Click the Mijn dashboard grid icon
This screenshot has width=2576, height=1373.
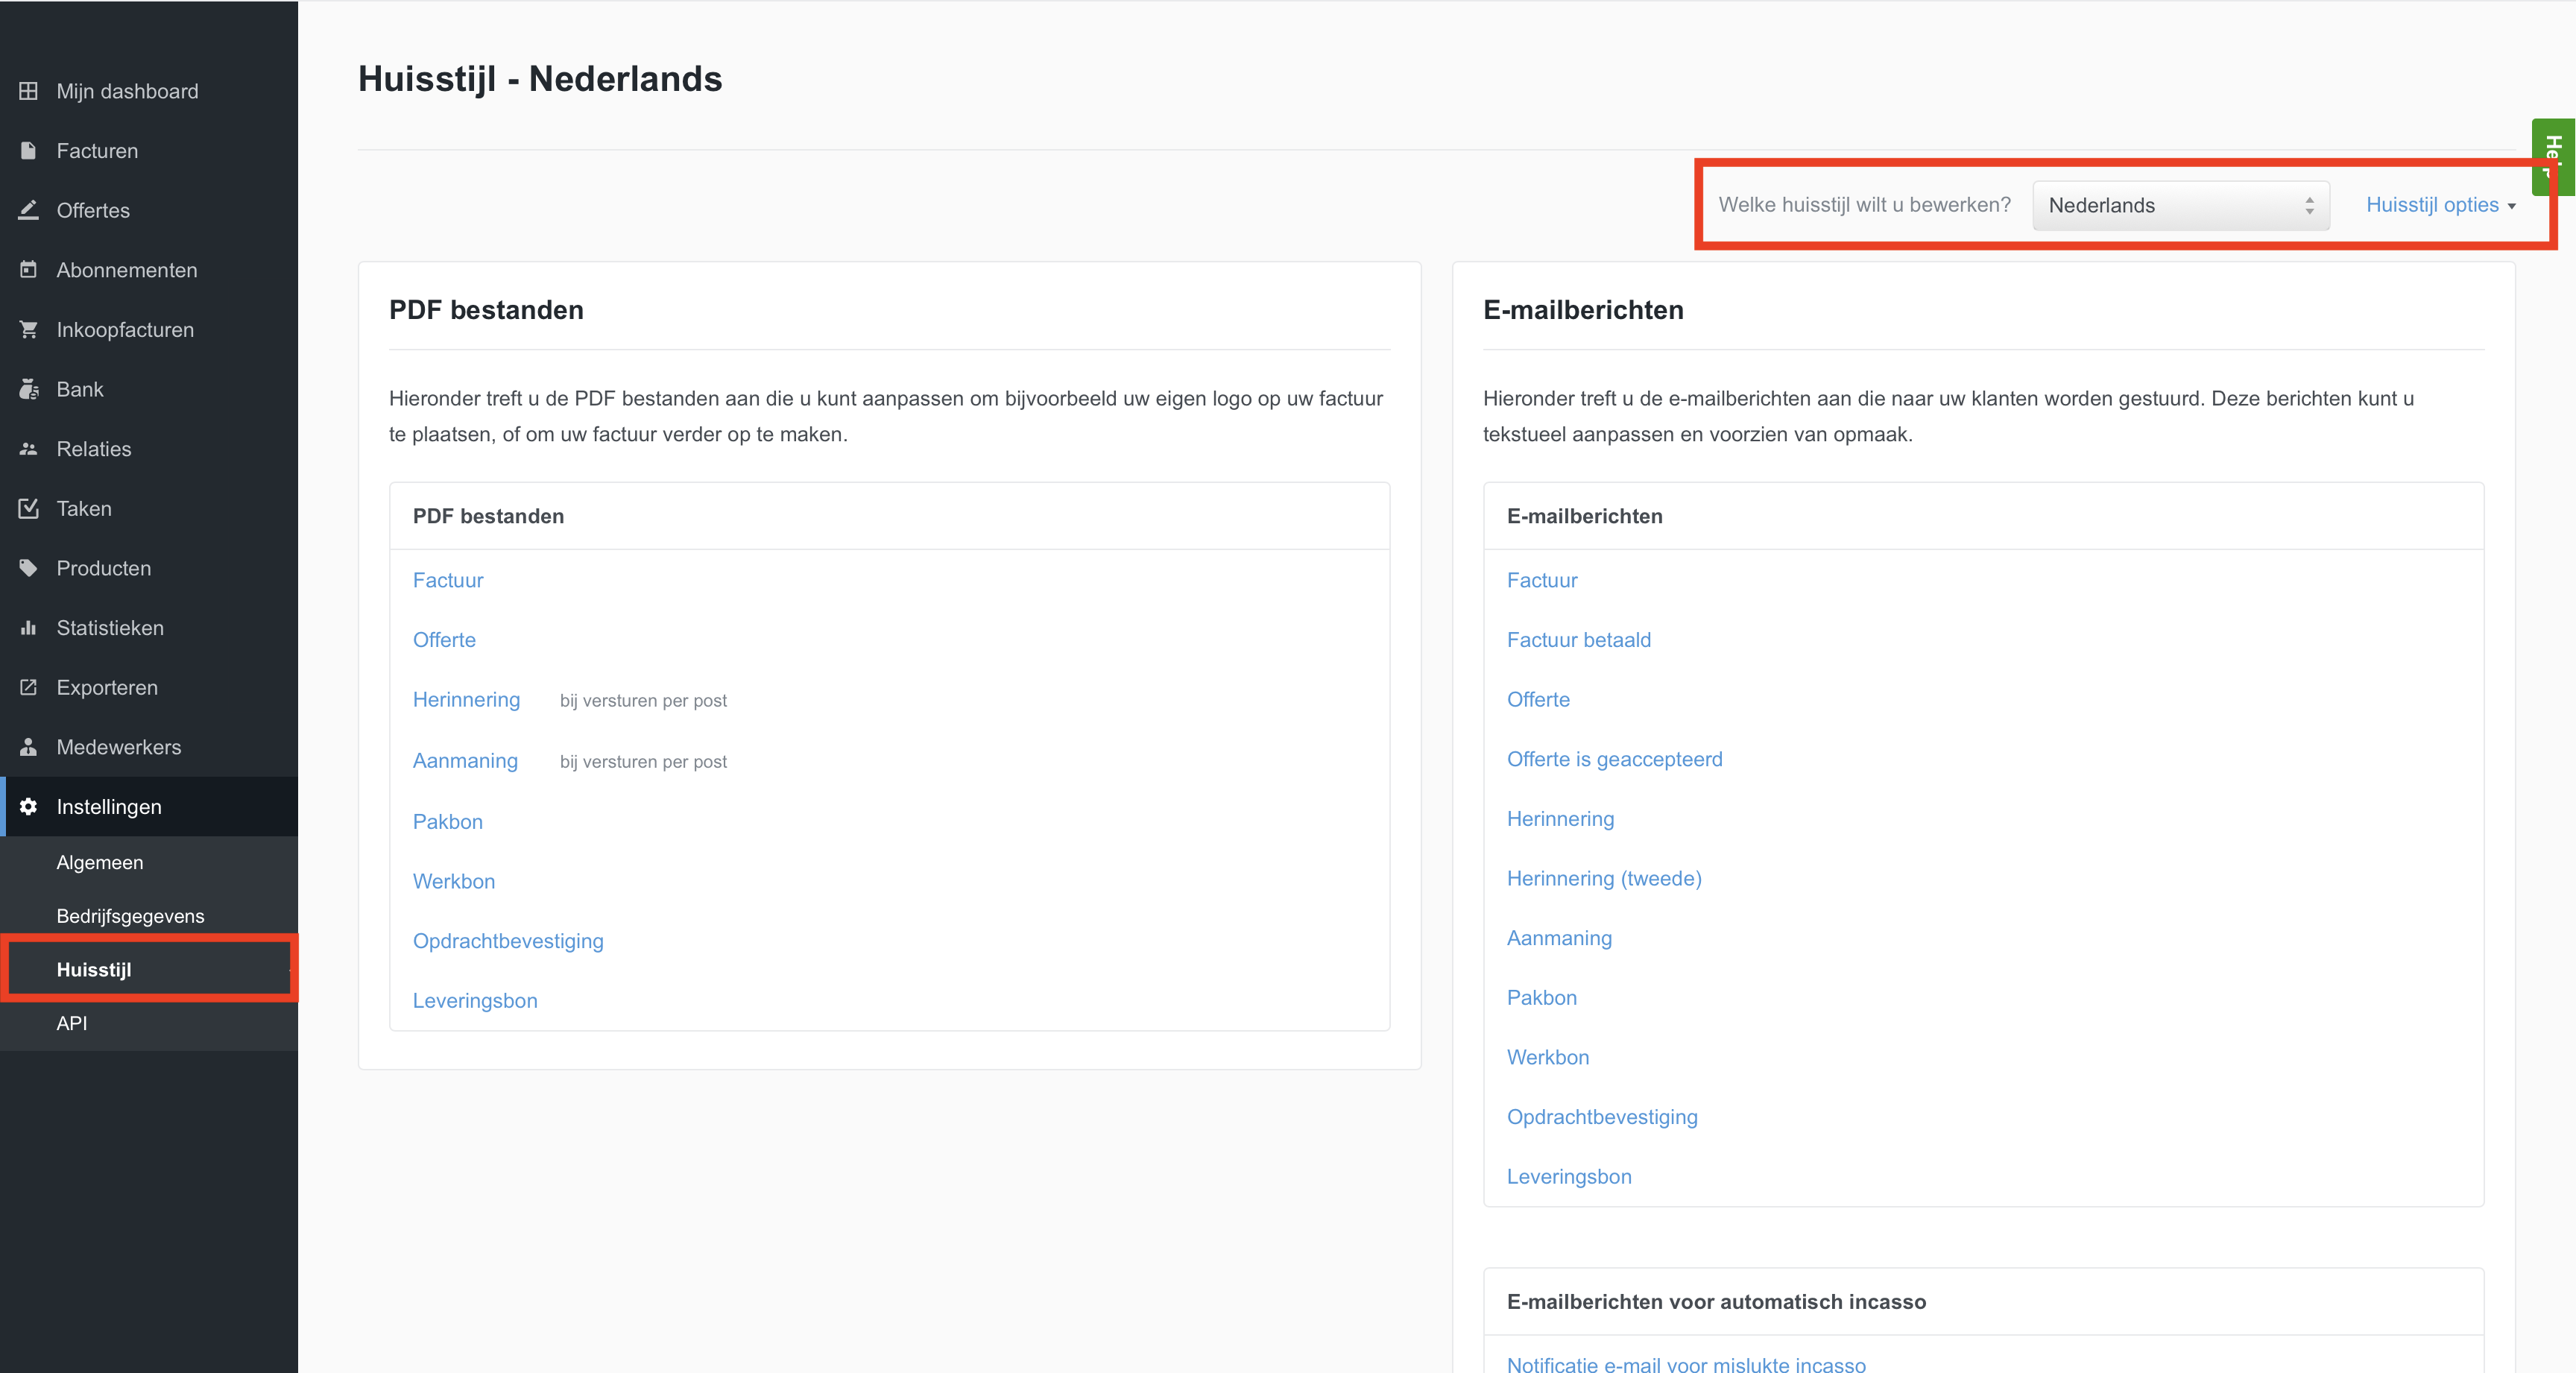pos(28,91)
